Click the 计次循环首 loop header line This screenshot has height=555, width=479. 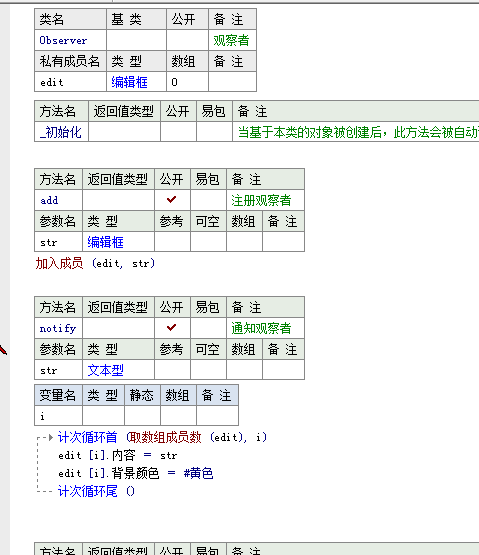pyautogui.click(x=162, y=437)
